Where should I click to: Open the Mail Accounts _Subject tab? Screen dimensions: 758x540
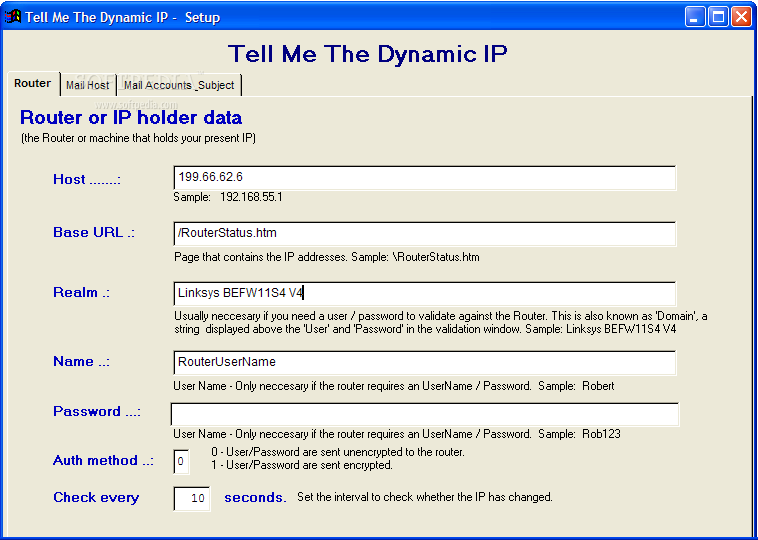coord(179,85)
